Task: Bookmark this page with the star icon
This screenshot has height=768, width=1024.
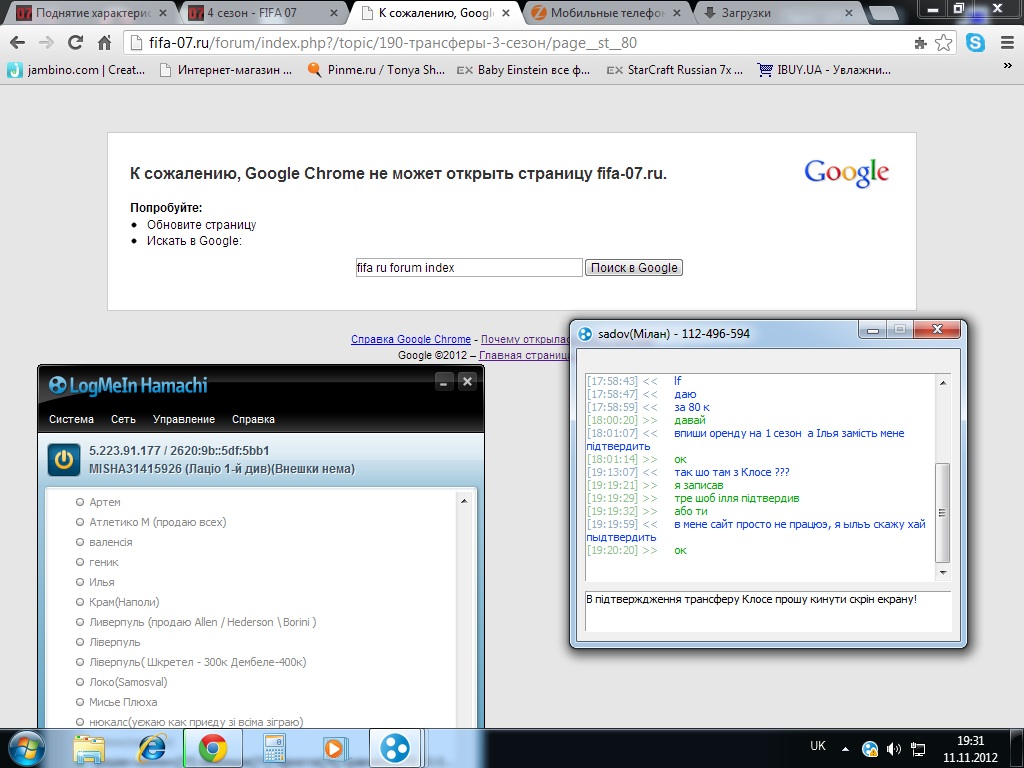Action: click(944, 43)
